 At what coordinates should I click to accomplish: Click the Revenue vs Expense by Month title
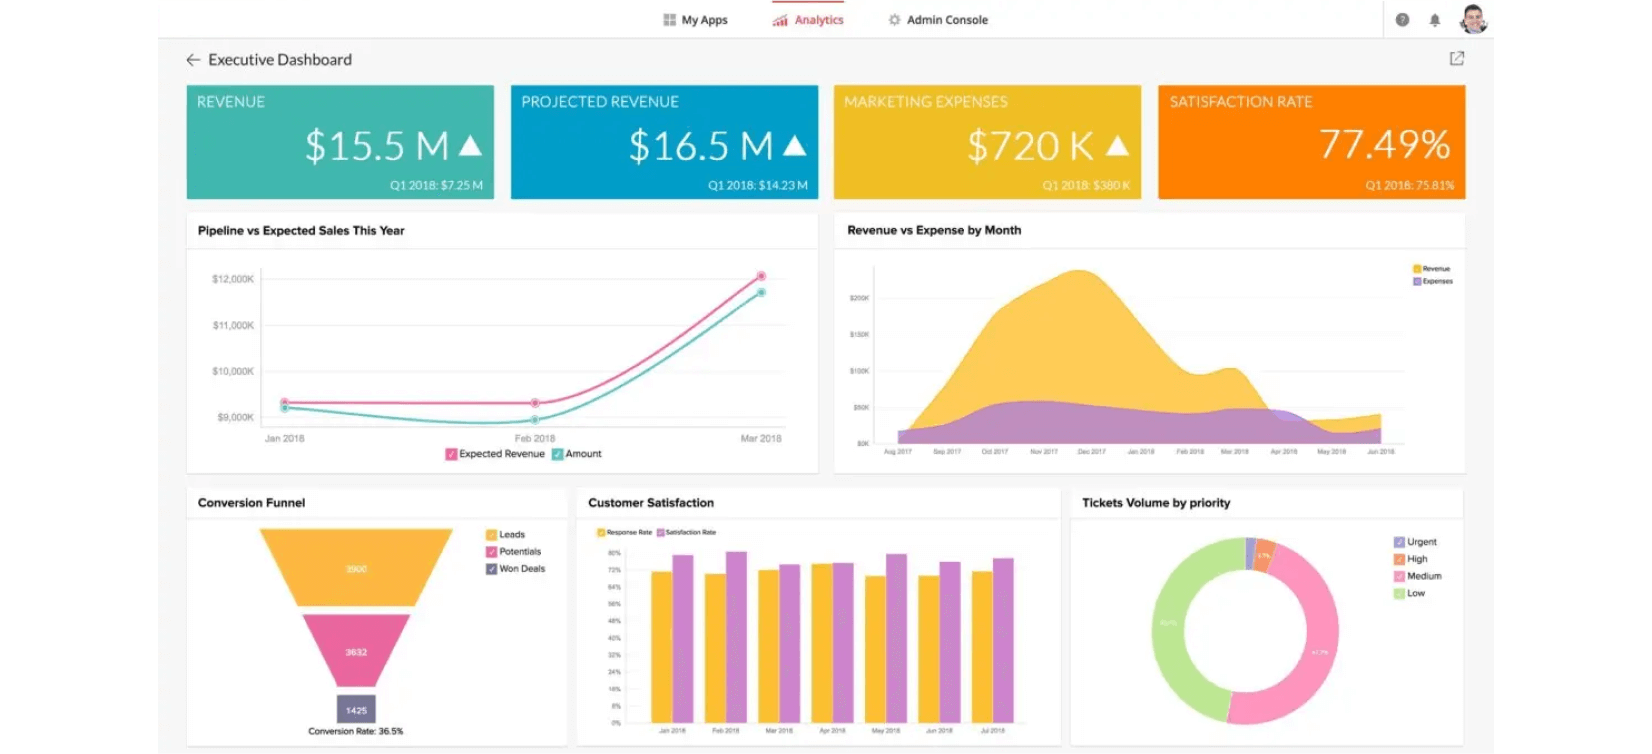[x=934, y=230]
